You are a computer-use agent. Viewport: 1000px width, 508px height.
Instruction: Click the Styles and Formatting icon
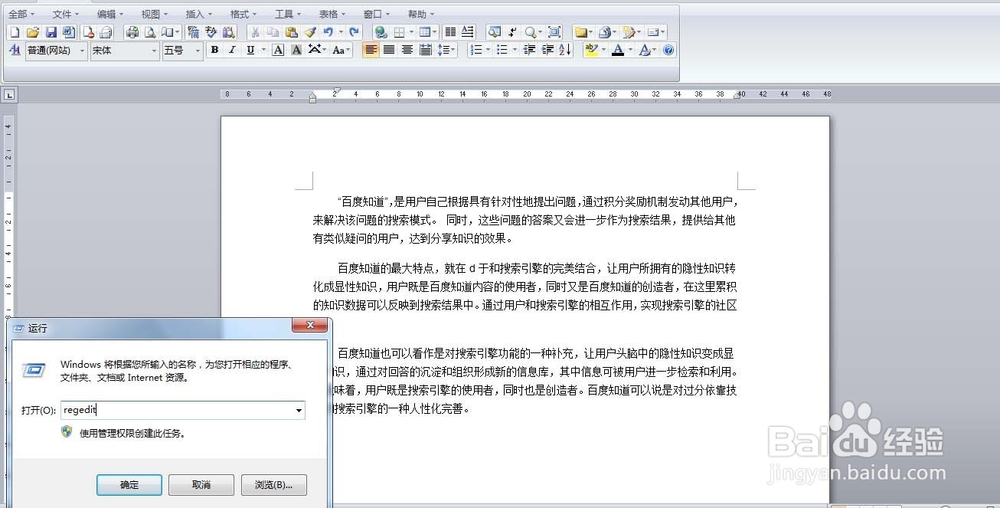(x=15, y=50)
